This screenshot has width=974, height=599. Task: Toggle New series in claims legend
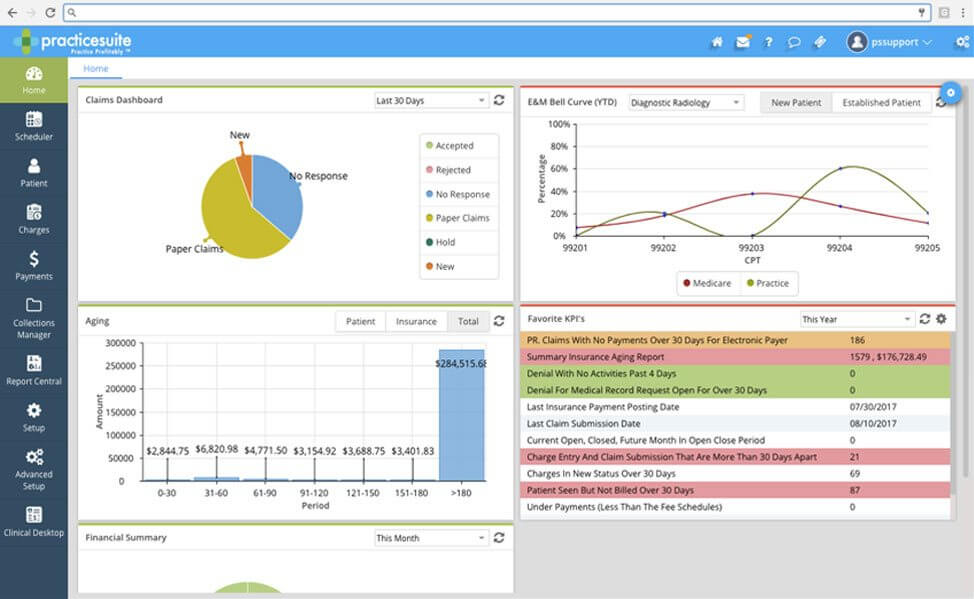(x=440, y=267)
